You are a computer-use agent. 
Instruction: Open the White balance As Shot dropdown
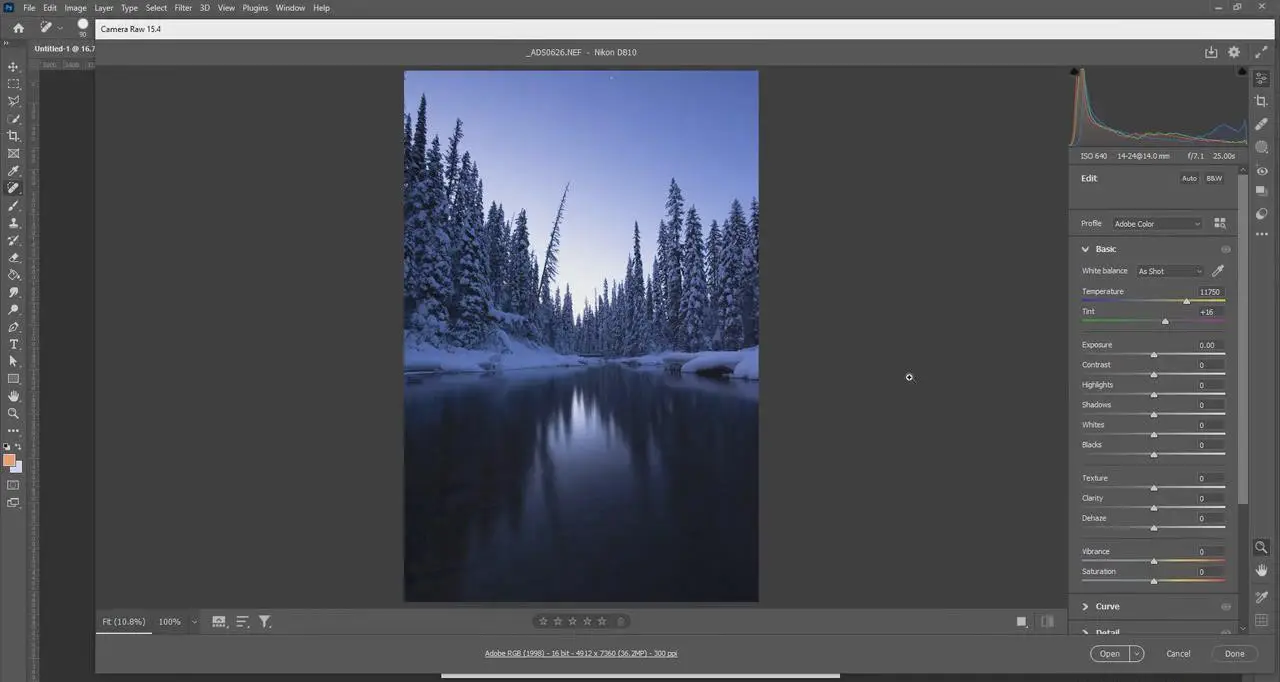[x=1170, y=271]
